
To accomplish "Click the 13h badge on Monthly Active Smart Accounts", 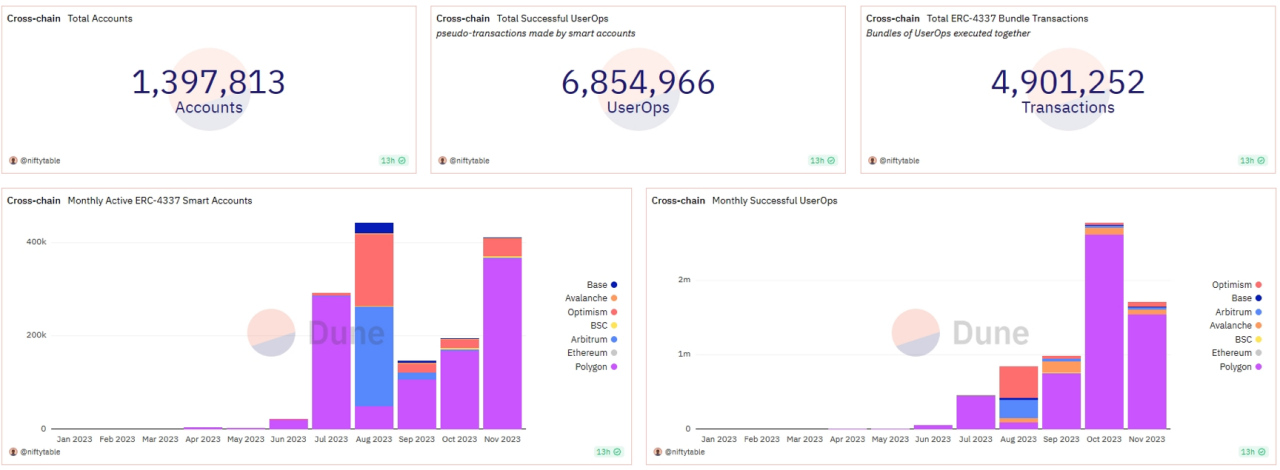I will click(x=607, y=452).
